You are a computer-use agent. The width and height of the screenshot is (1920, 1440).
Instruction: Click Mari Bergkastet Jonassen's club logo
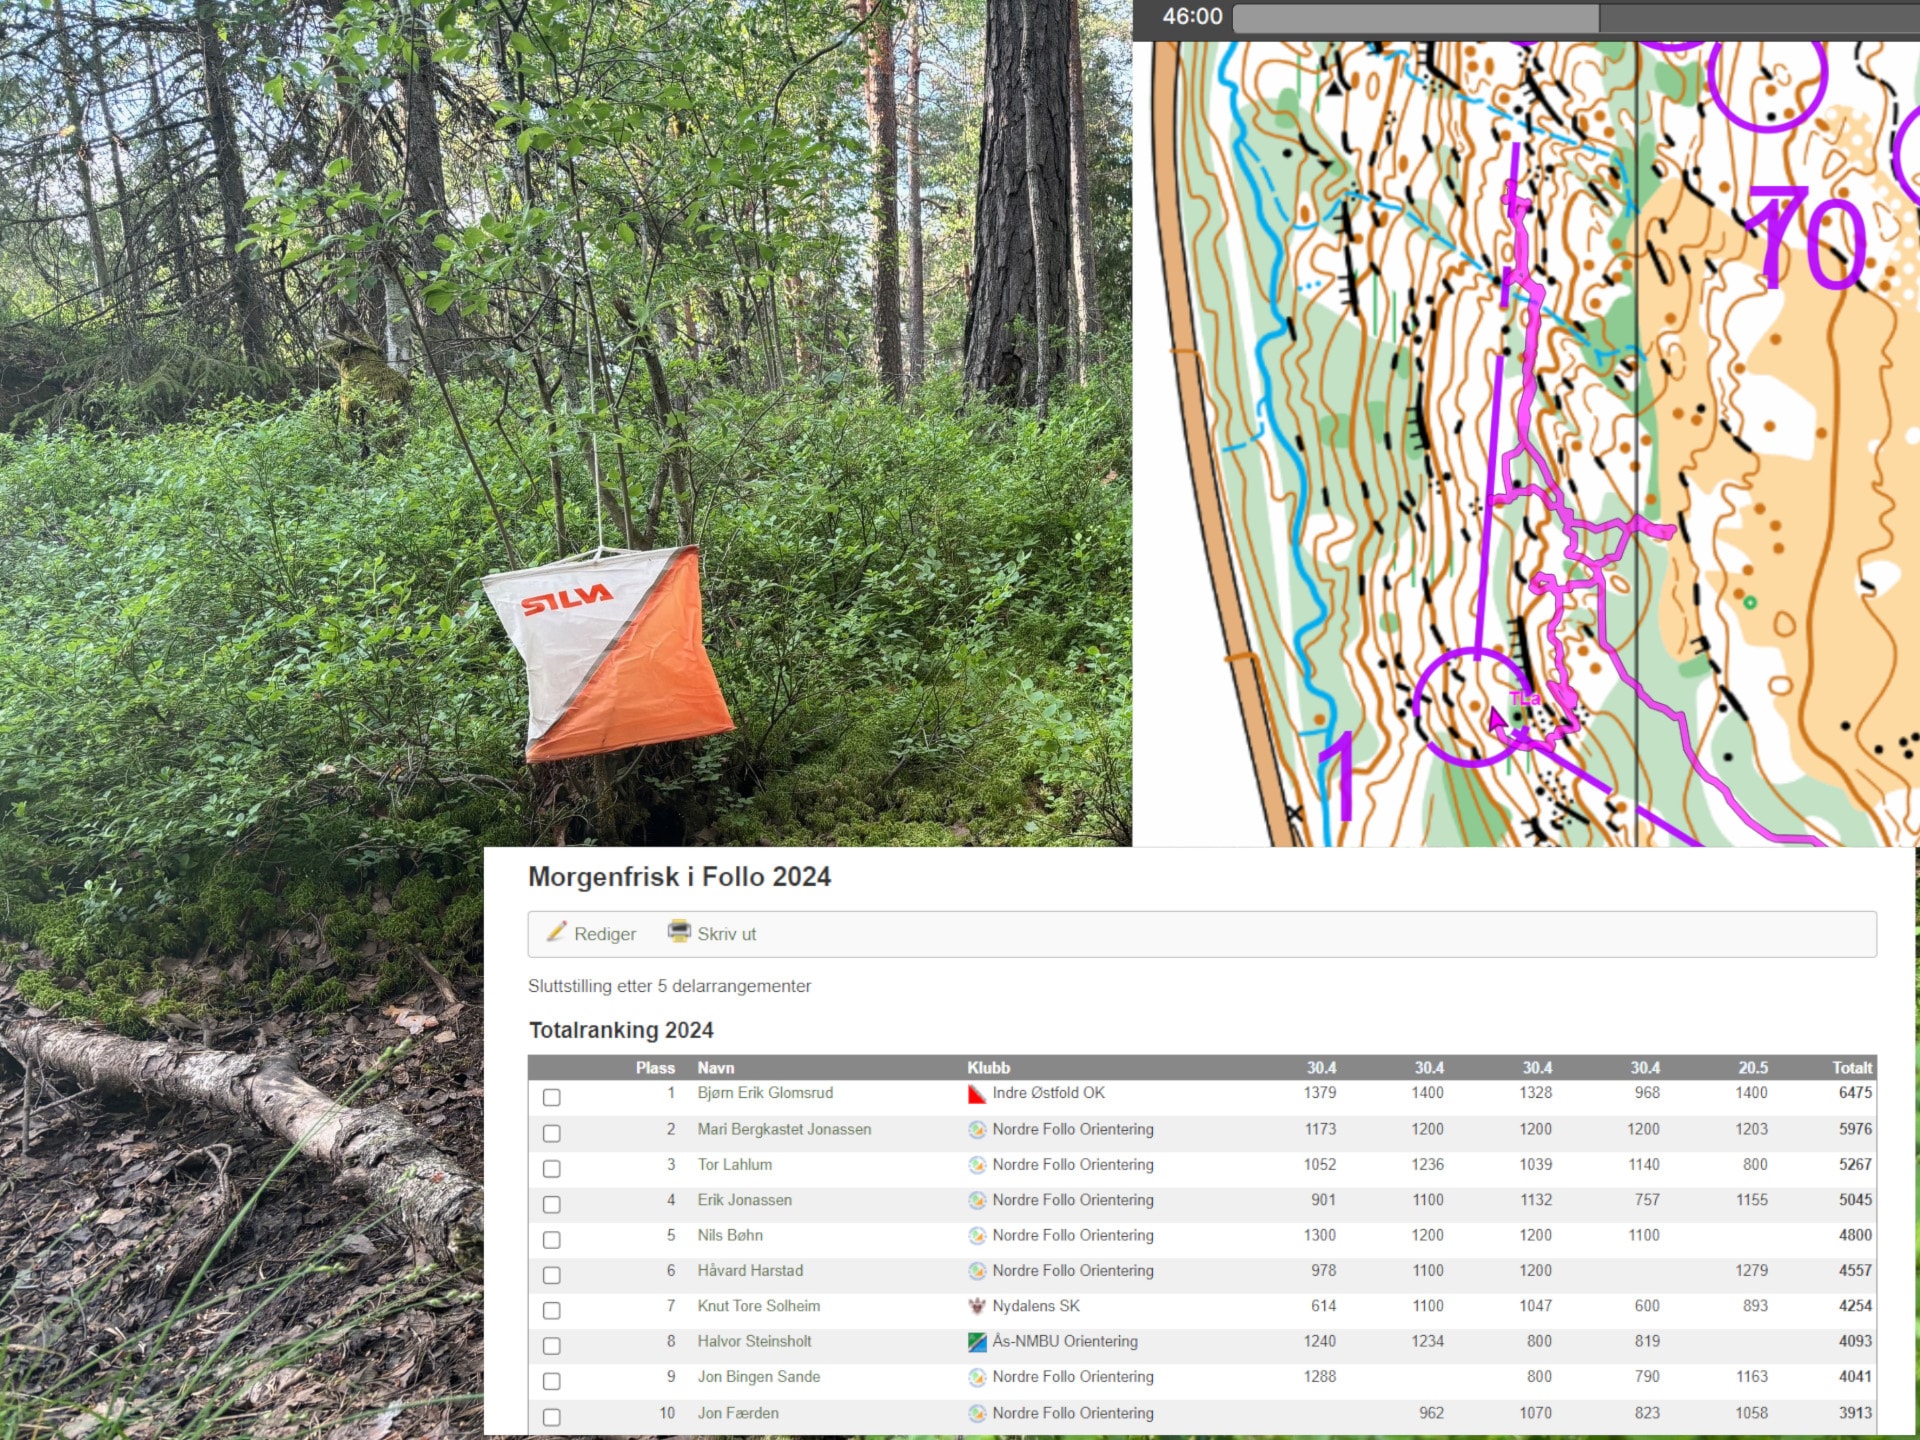point(977,1130)
